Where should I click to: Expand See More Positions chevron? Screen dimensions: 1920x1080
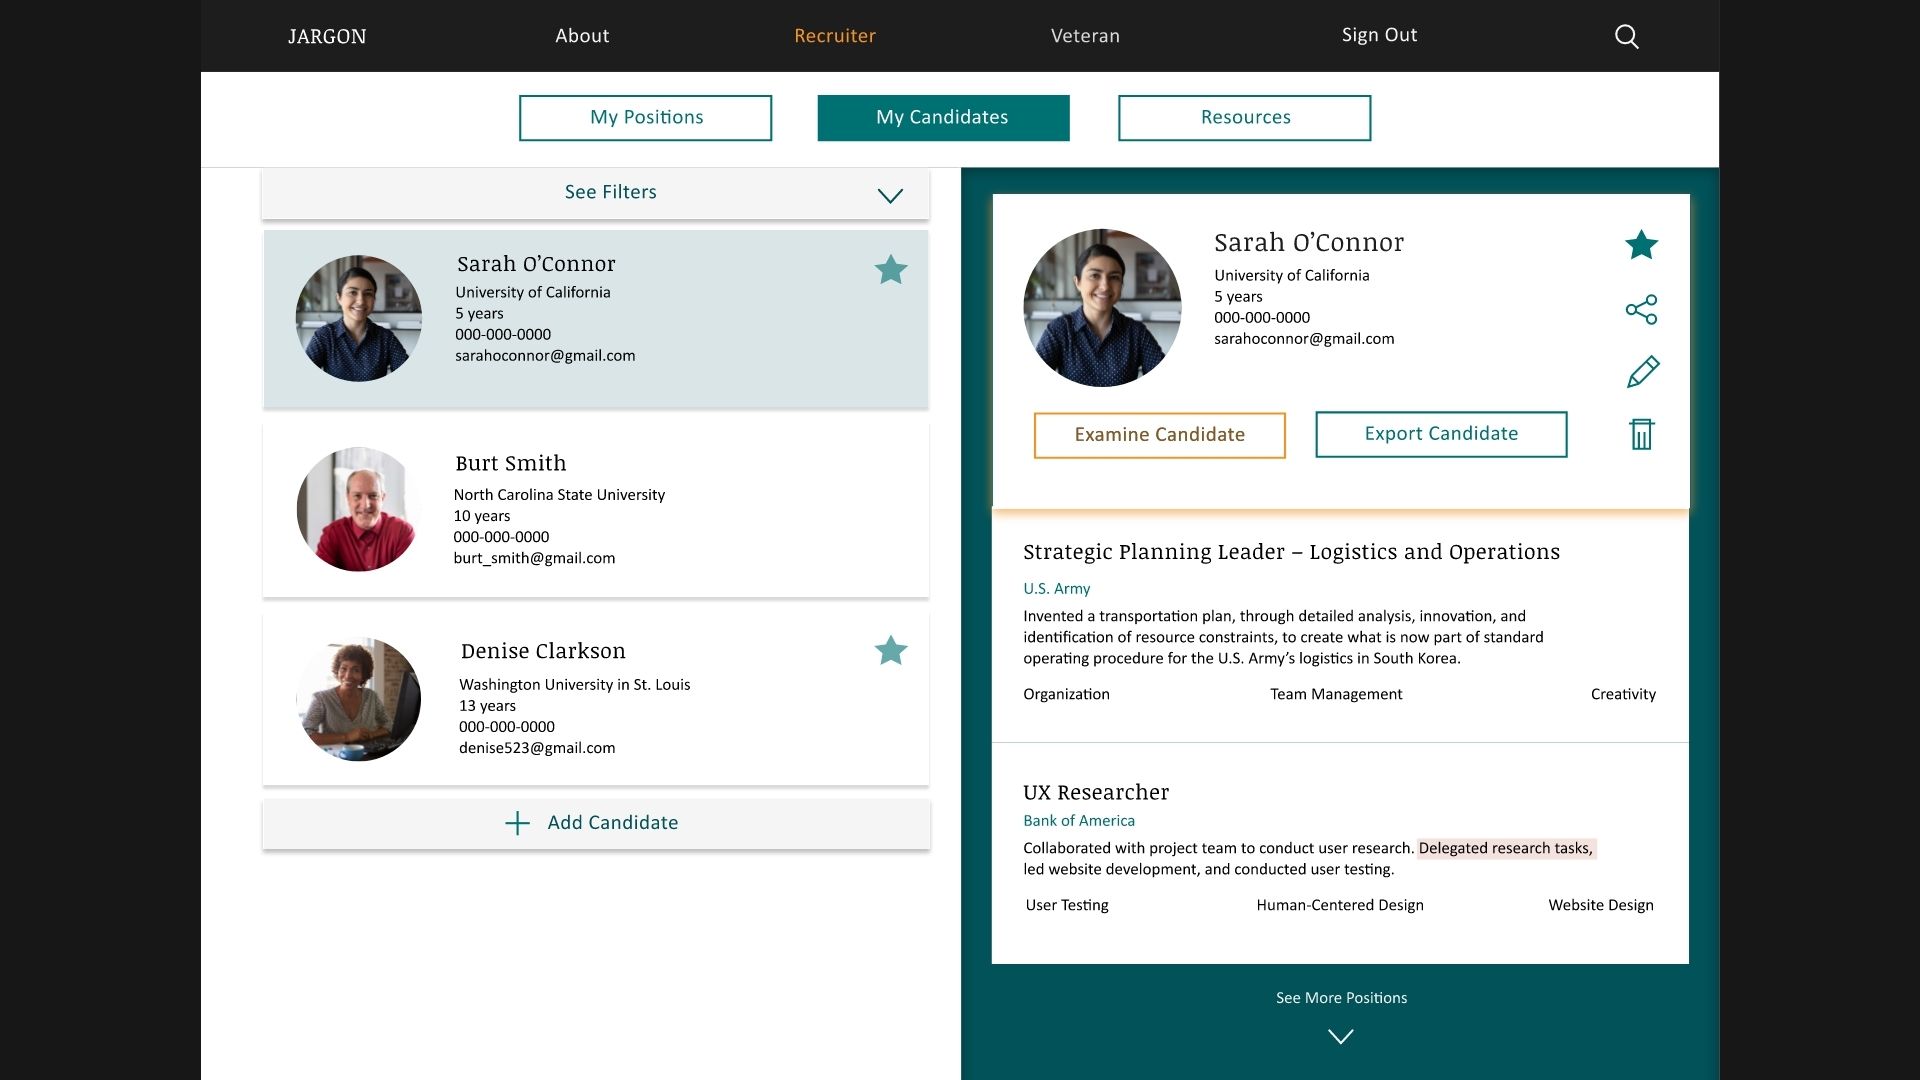point(1340,1037)
